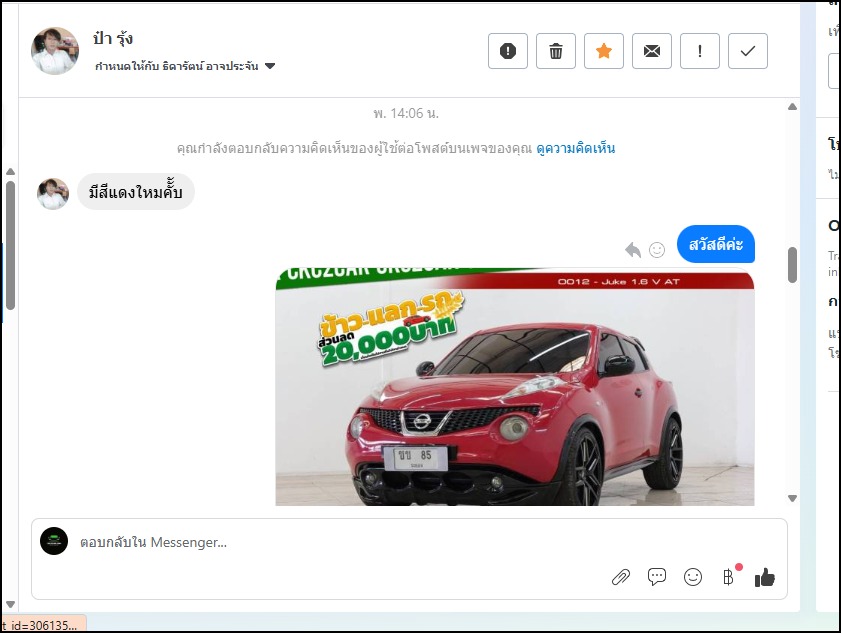Click the chat scrollbar thumb
Screen dimensions: 841x633
(x=792, y=265)
